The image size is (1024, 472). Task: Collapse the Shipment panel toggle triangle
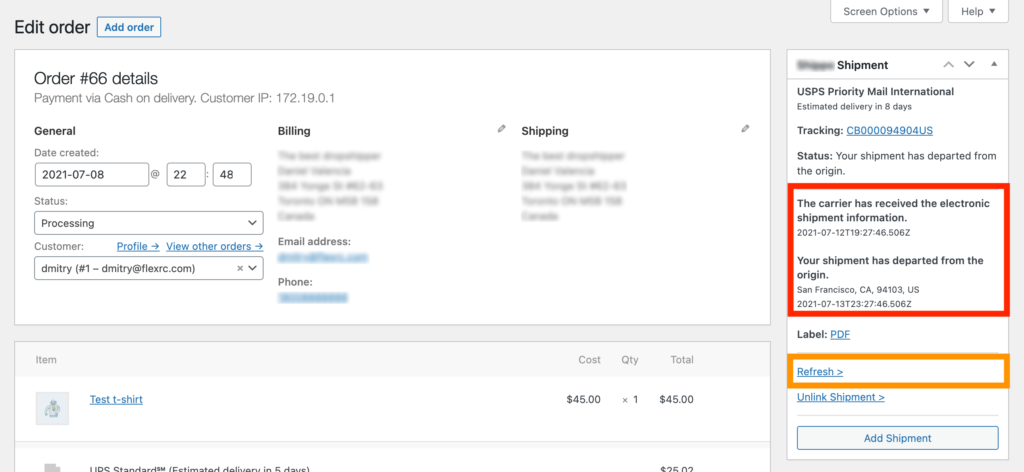[994, 64]
